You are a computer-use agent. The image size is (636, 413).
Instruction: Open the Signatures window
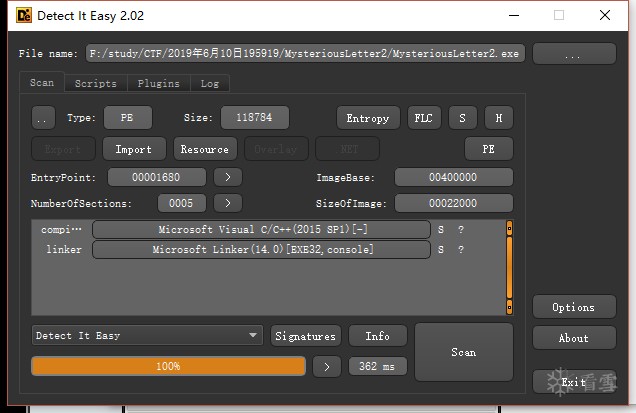click(306, 336)
